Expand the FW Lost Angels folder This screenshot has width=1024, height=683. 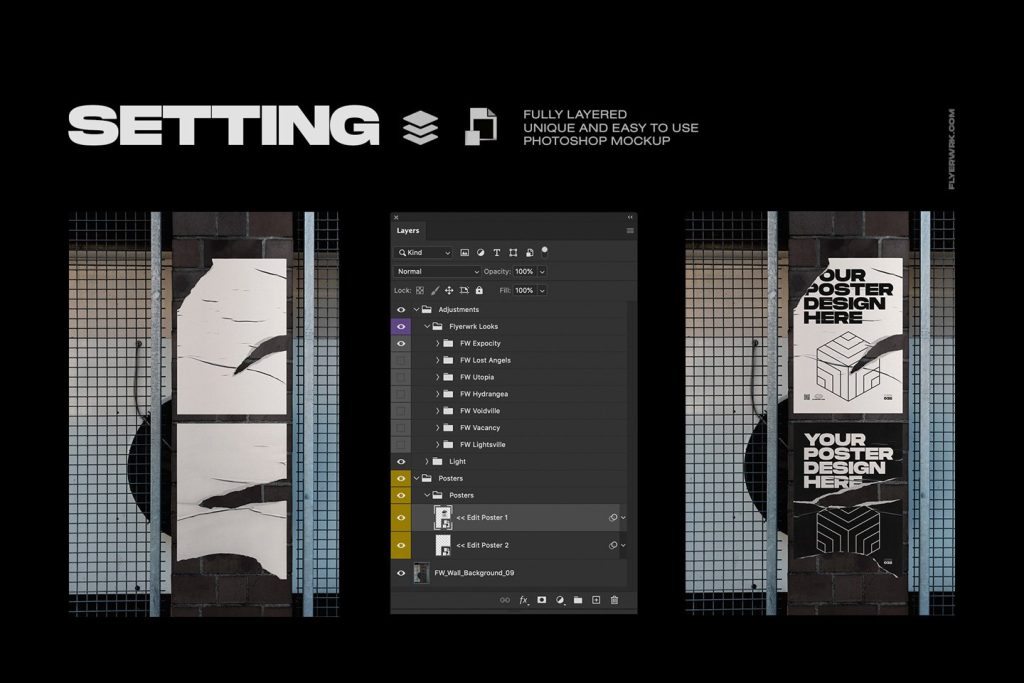tap(438, 360)
